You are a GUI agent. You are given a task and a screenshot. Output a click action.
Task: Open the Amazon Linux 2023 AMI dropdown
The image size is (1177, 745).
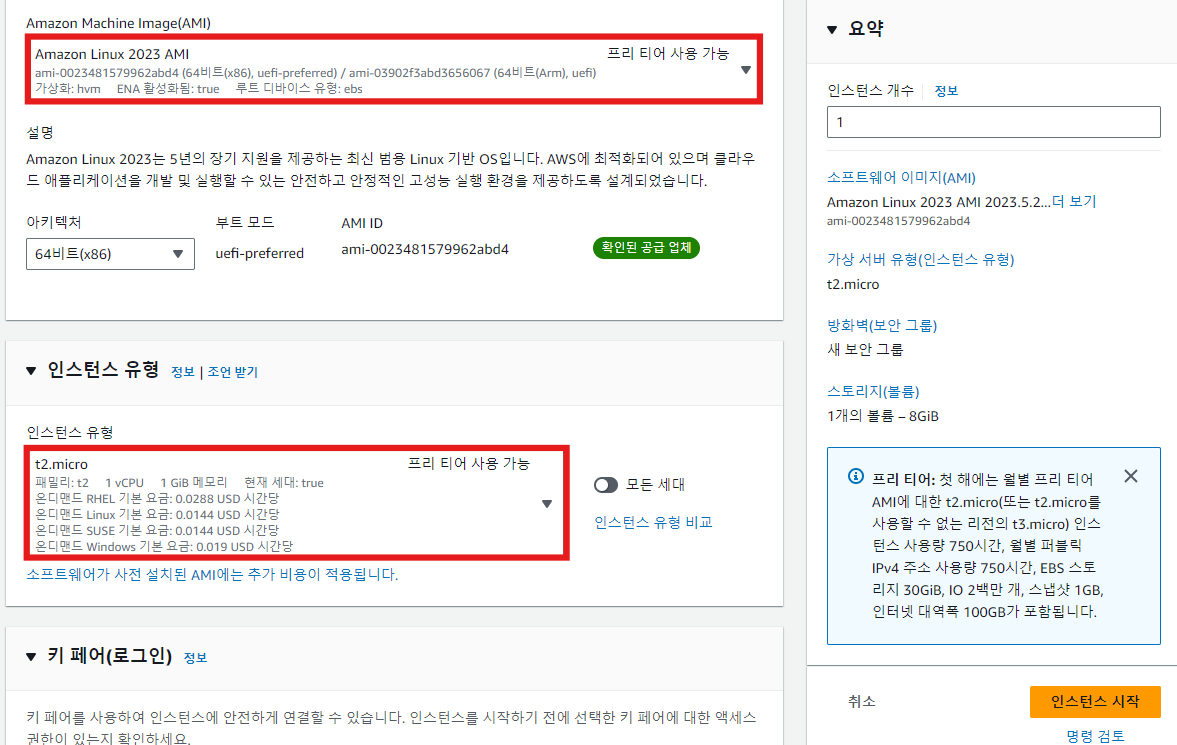[x=394, y=69]
